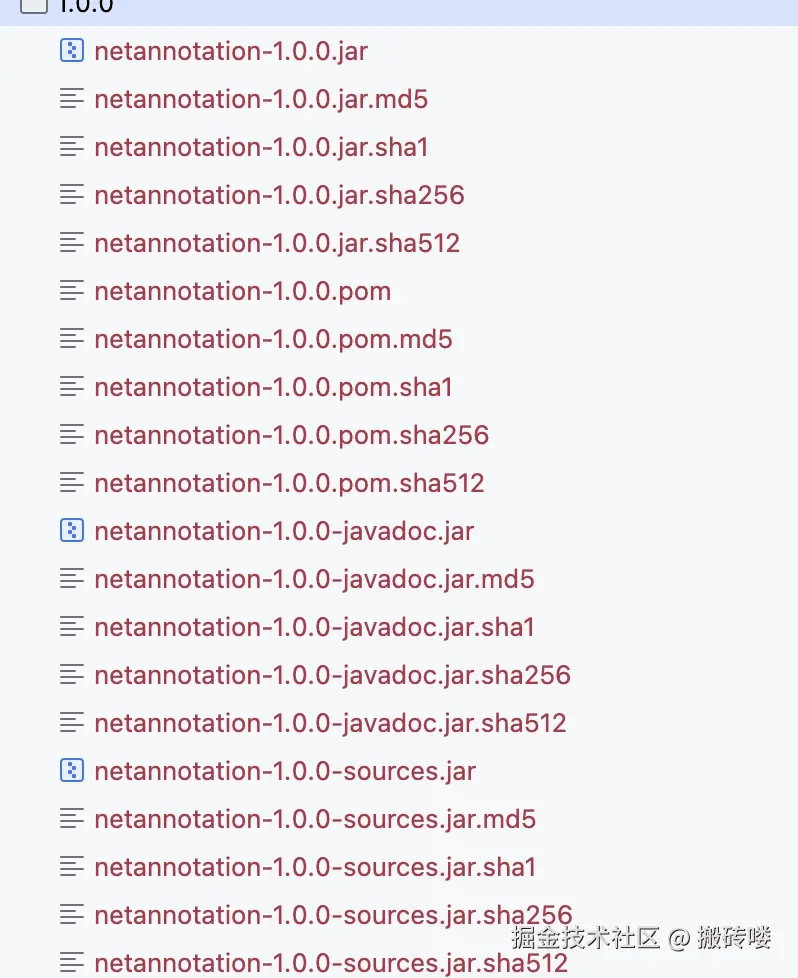Open netannotation-1.0.0.jar.sha256 file
Viewport: 798px width, 978px height.
pos(279,195)
